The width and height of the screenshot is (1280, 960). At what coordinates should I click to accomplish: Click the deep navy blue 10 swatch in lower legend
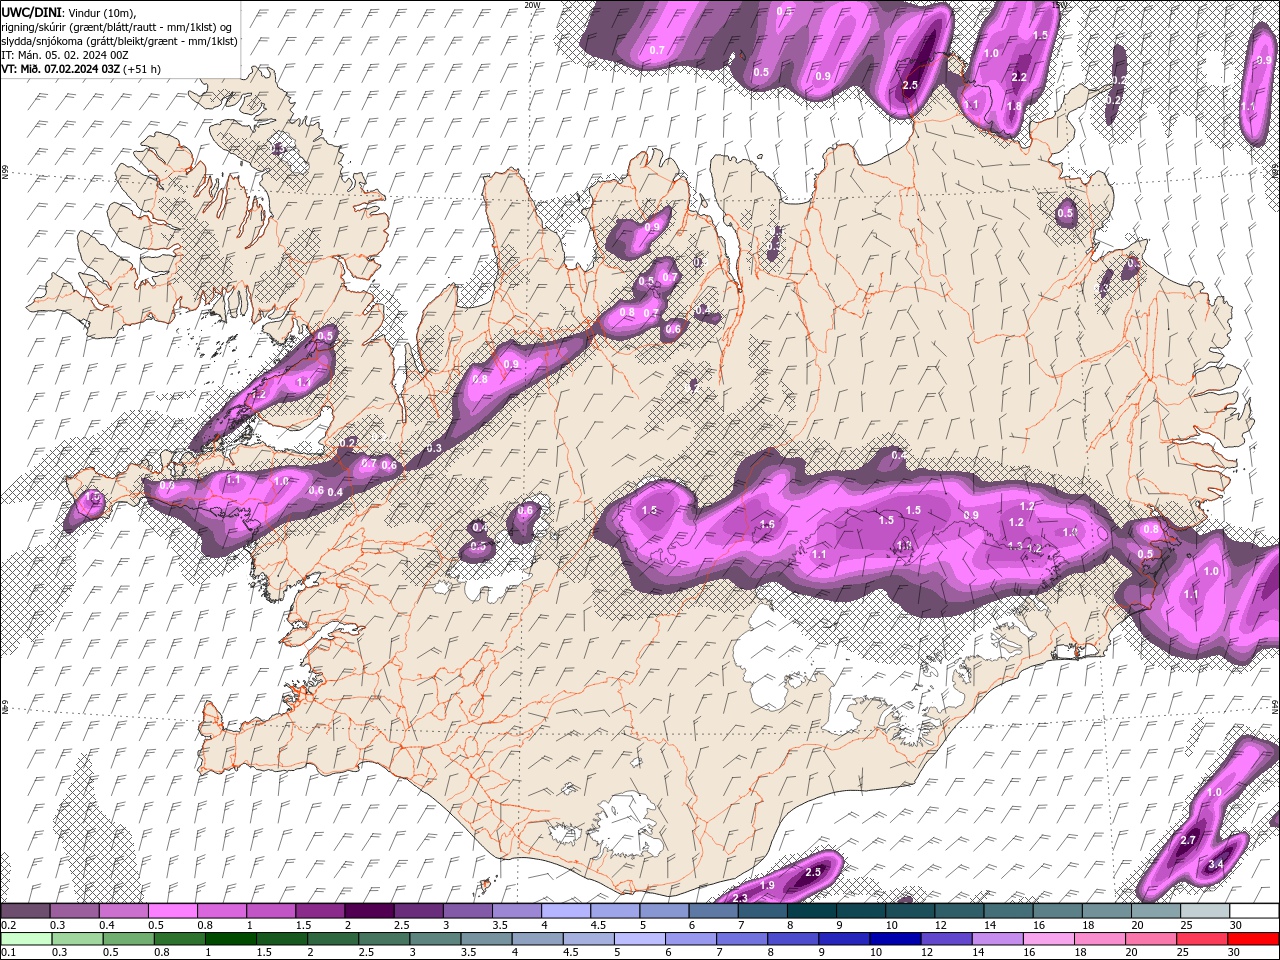click(895, 939)
